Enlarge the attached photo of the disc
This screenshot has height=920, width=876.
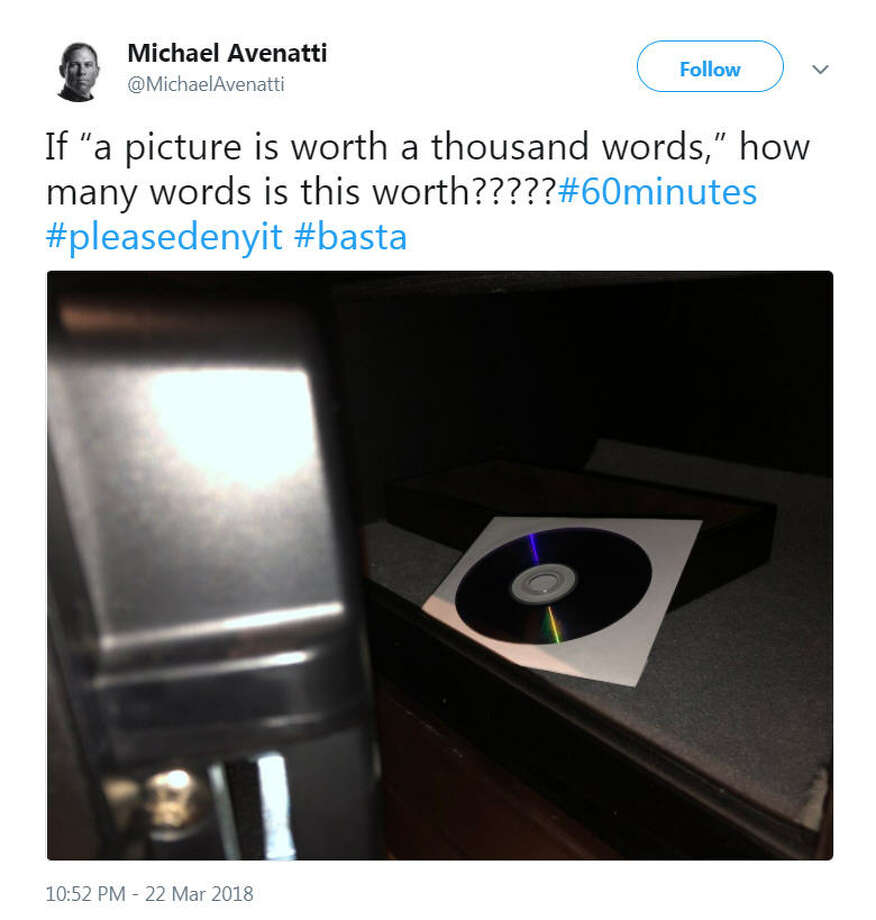(x=439, y=565)
